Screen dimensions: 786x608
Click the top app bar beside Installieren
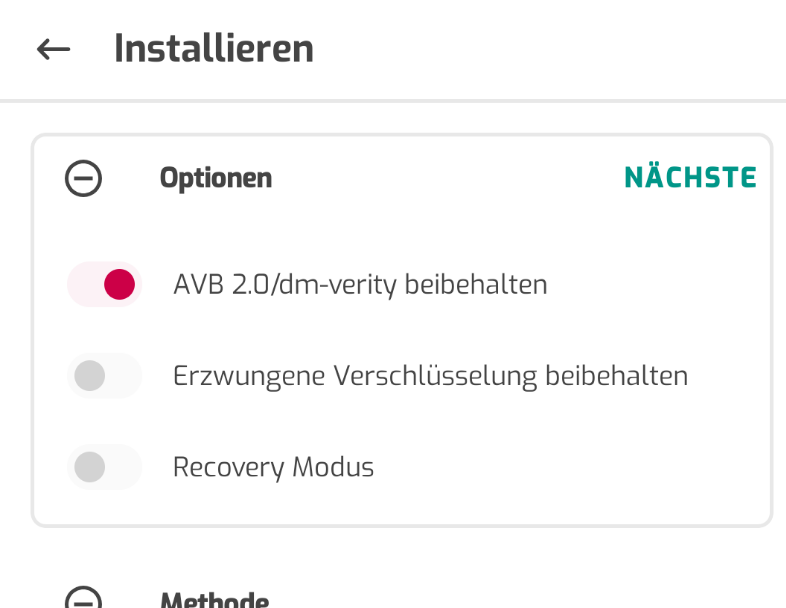point(551,49)
